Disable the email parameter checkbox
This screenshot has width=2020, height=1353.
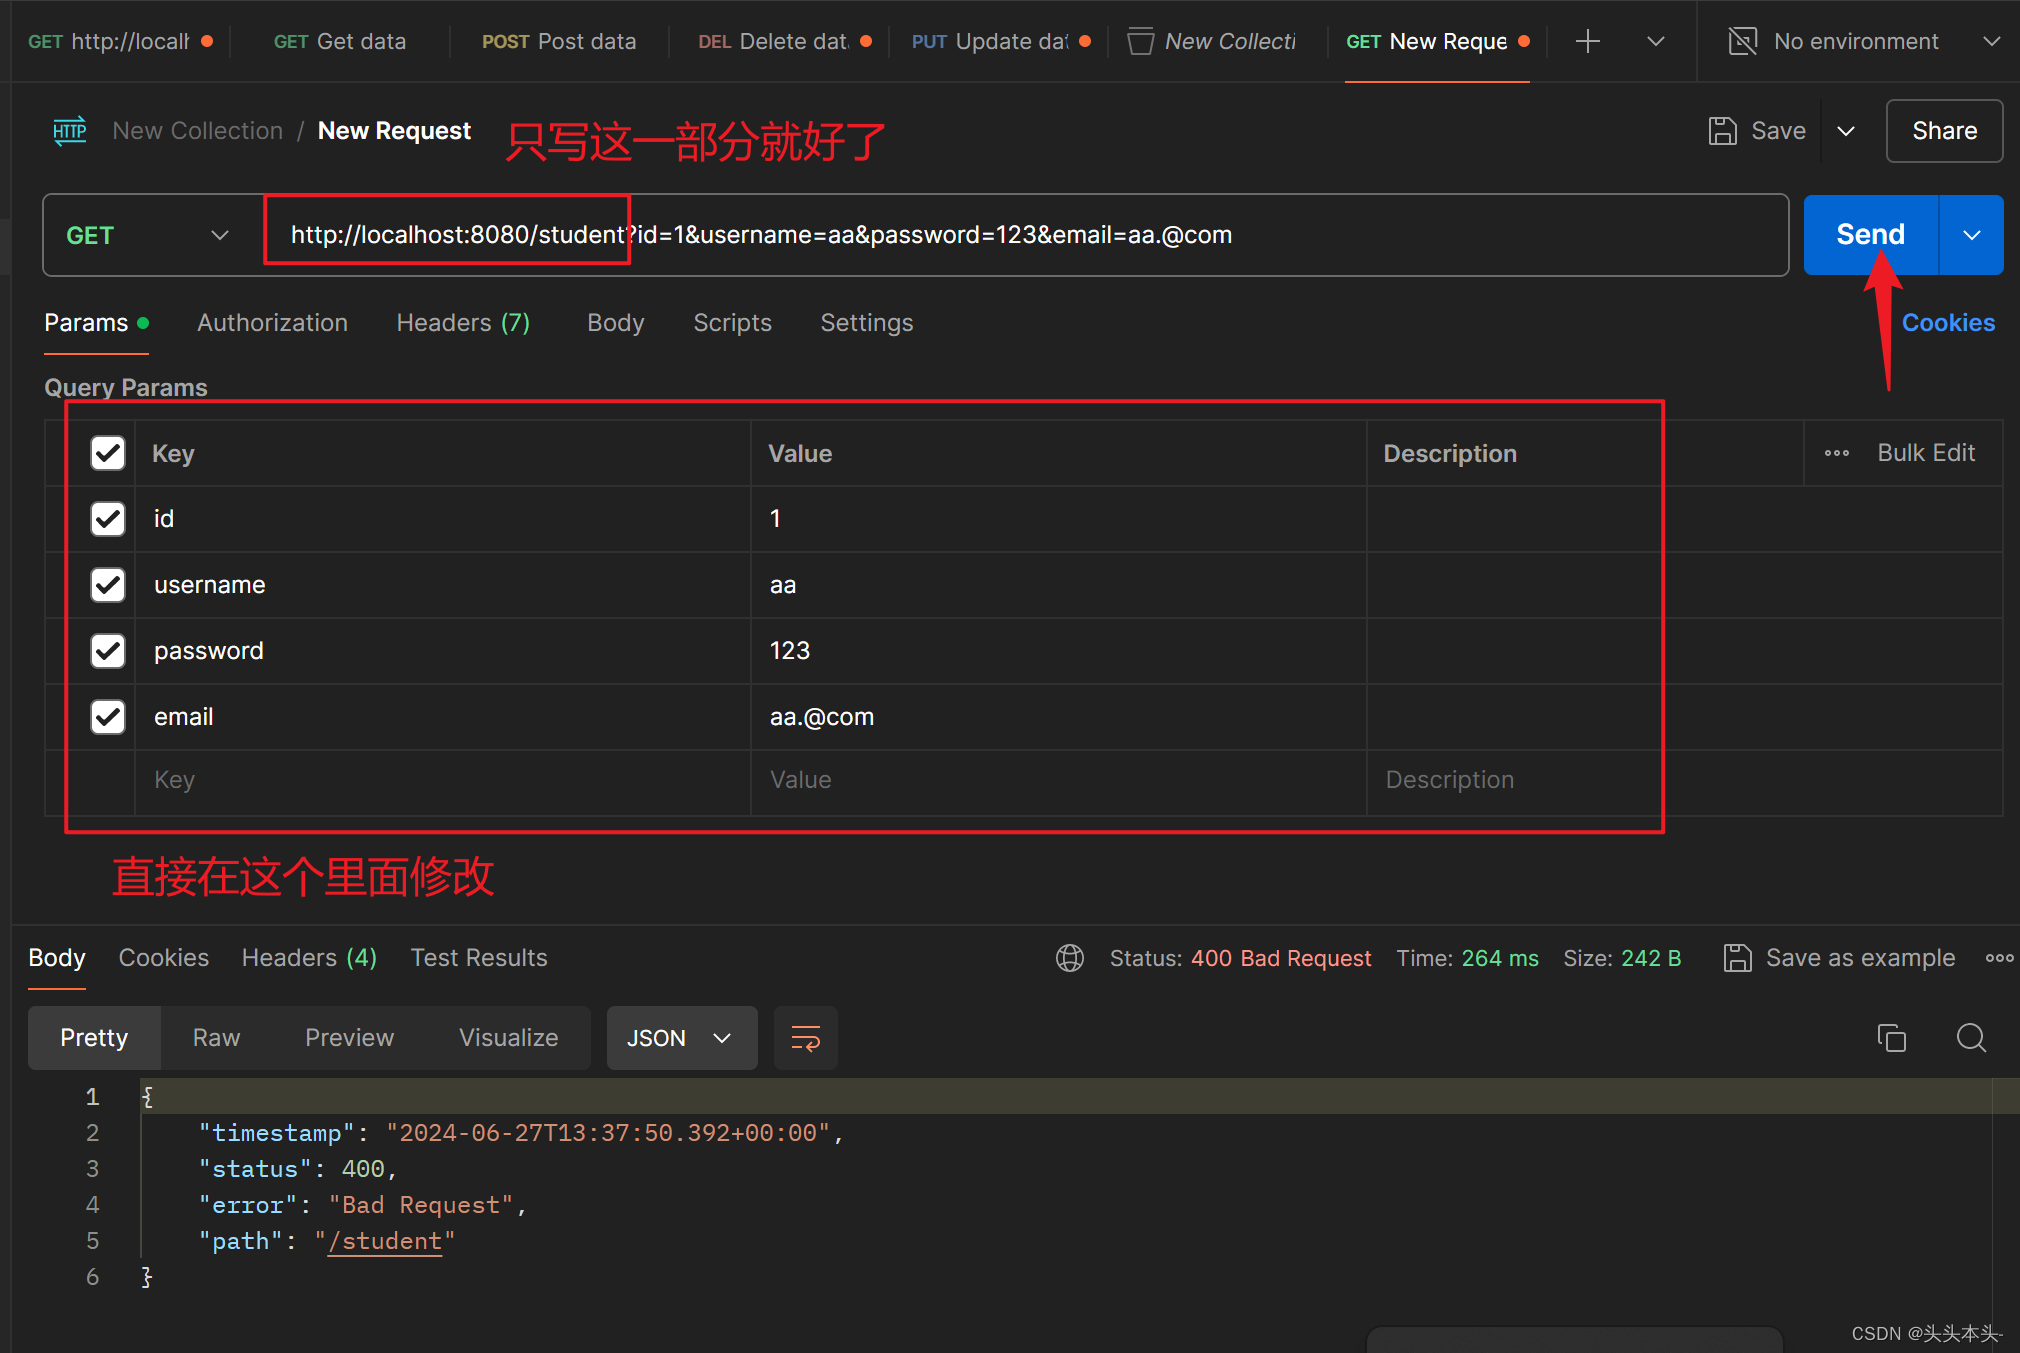(x=108, y=717)
